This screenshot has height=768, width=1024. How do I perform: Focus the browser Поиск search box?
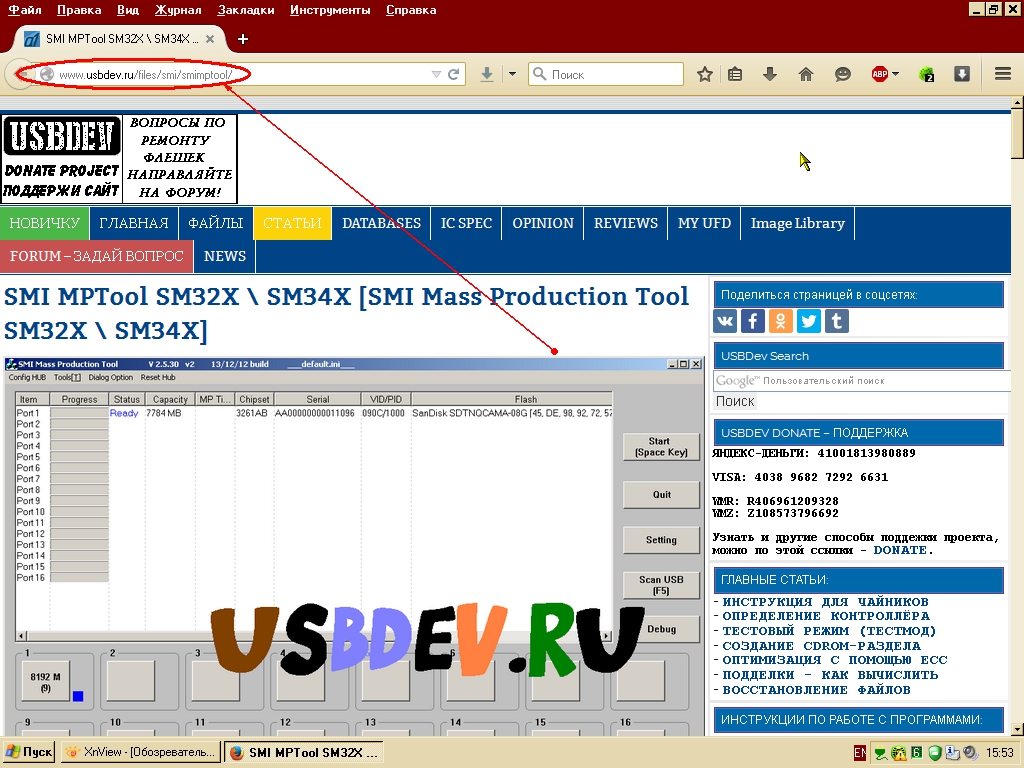click(x=605, y=74)
